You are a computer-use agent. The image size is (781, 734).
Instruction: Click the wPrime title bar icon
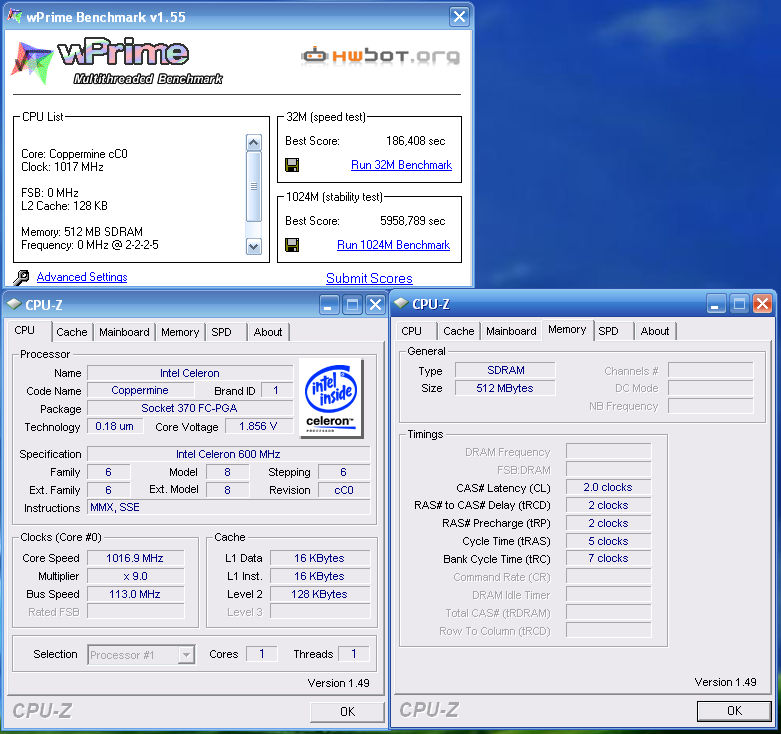[14, 16]
